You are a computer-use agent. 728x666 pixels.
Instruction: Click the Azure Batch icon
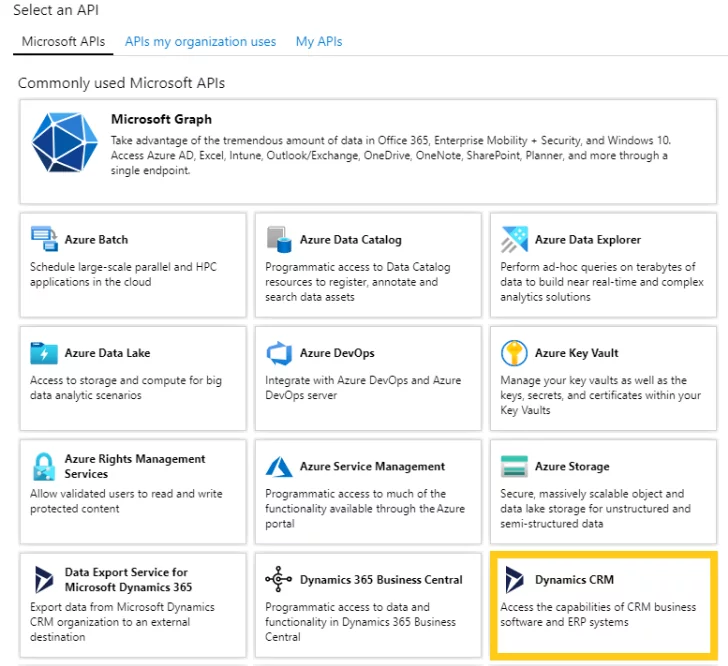tap(44, 239)
